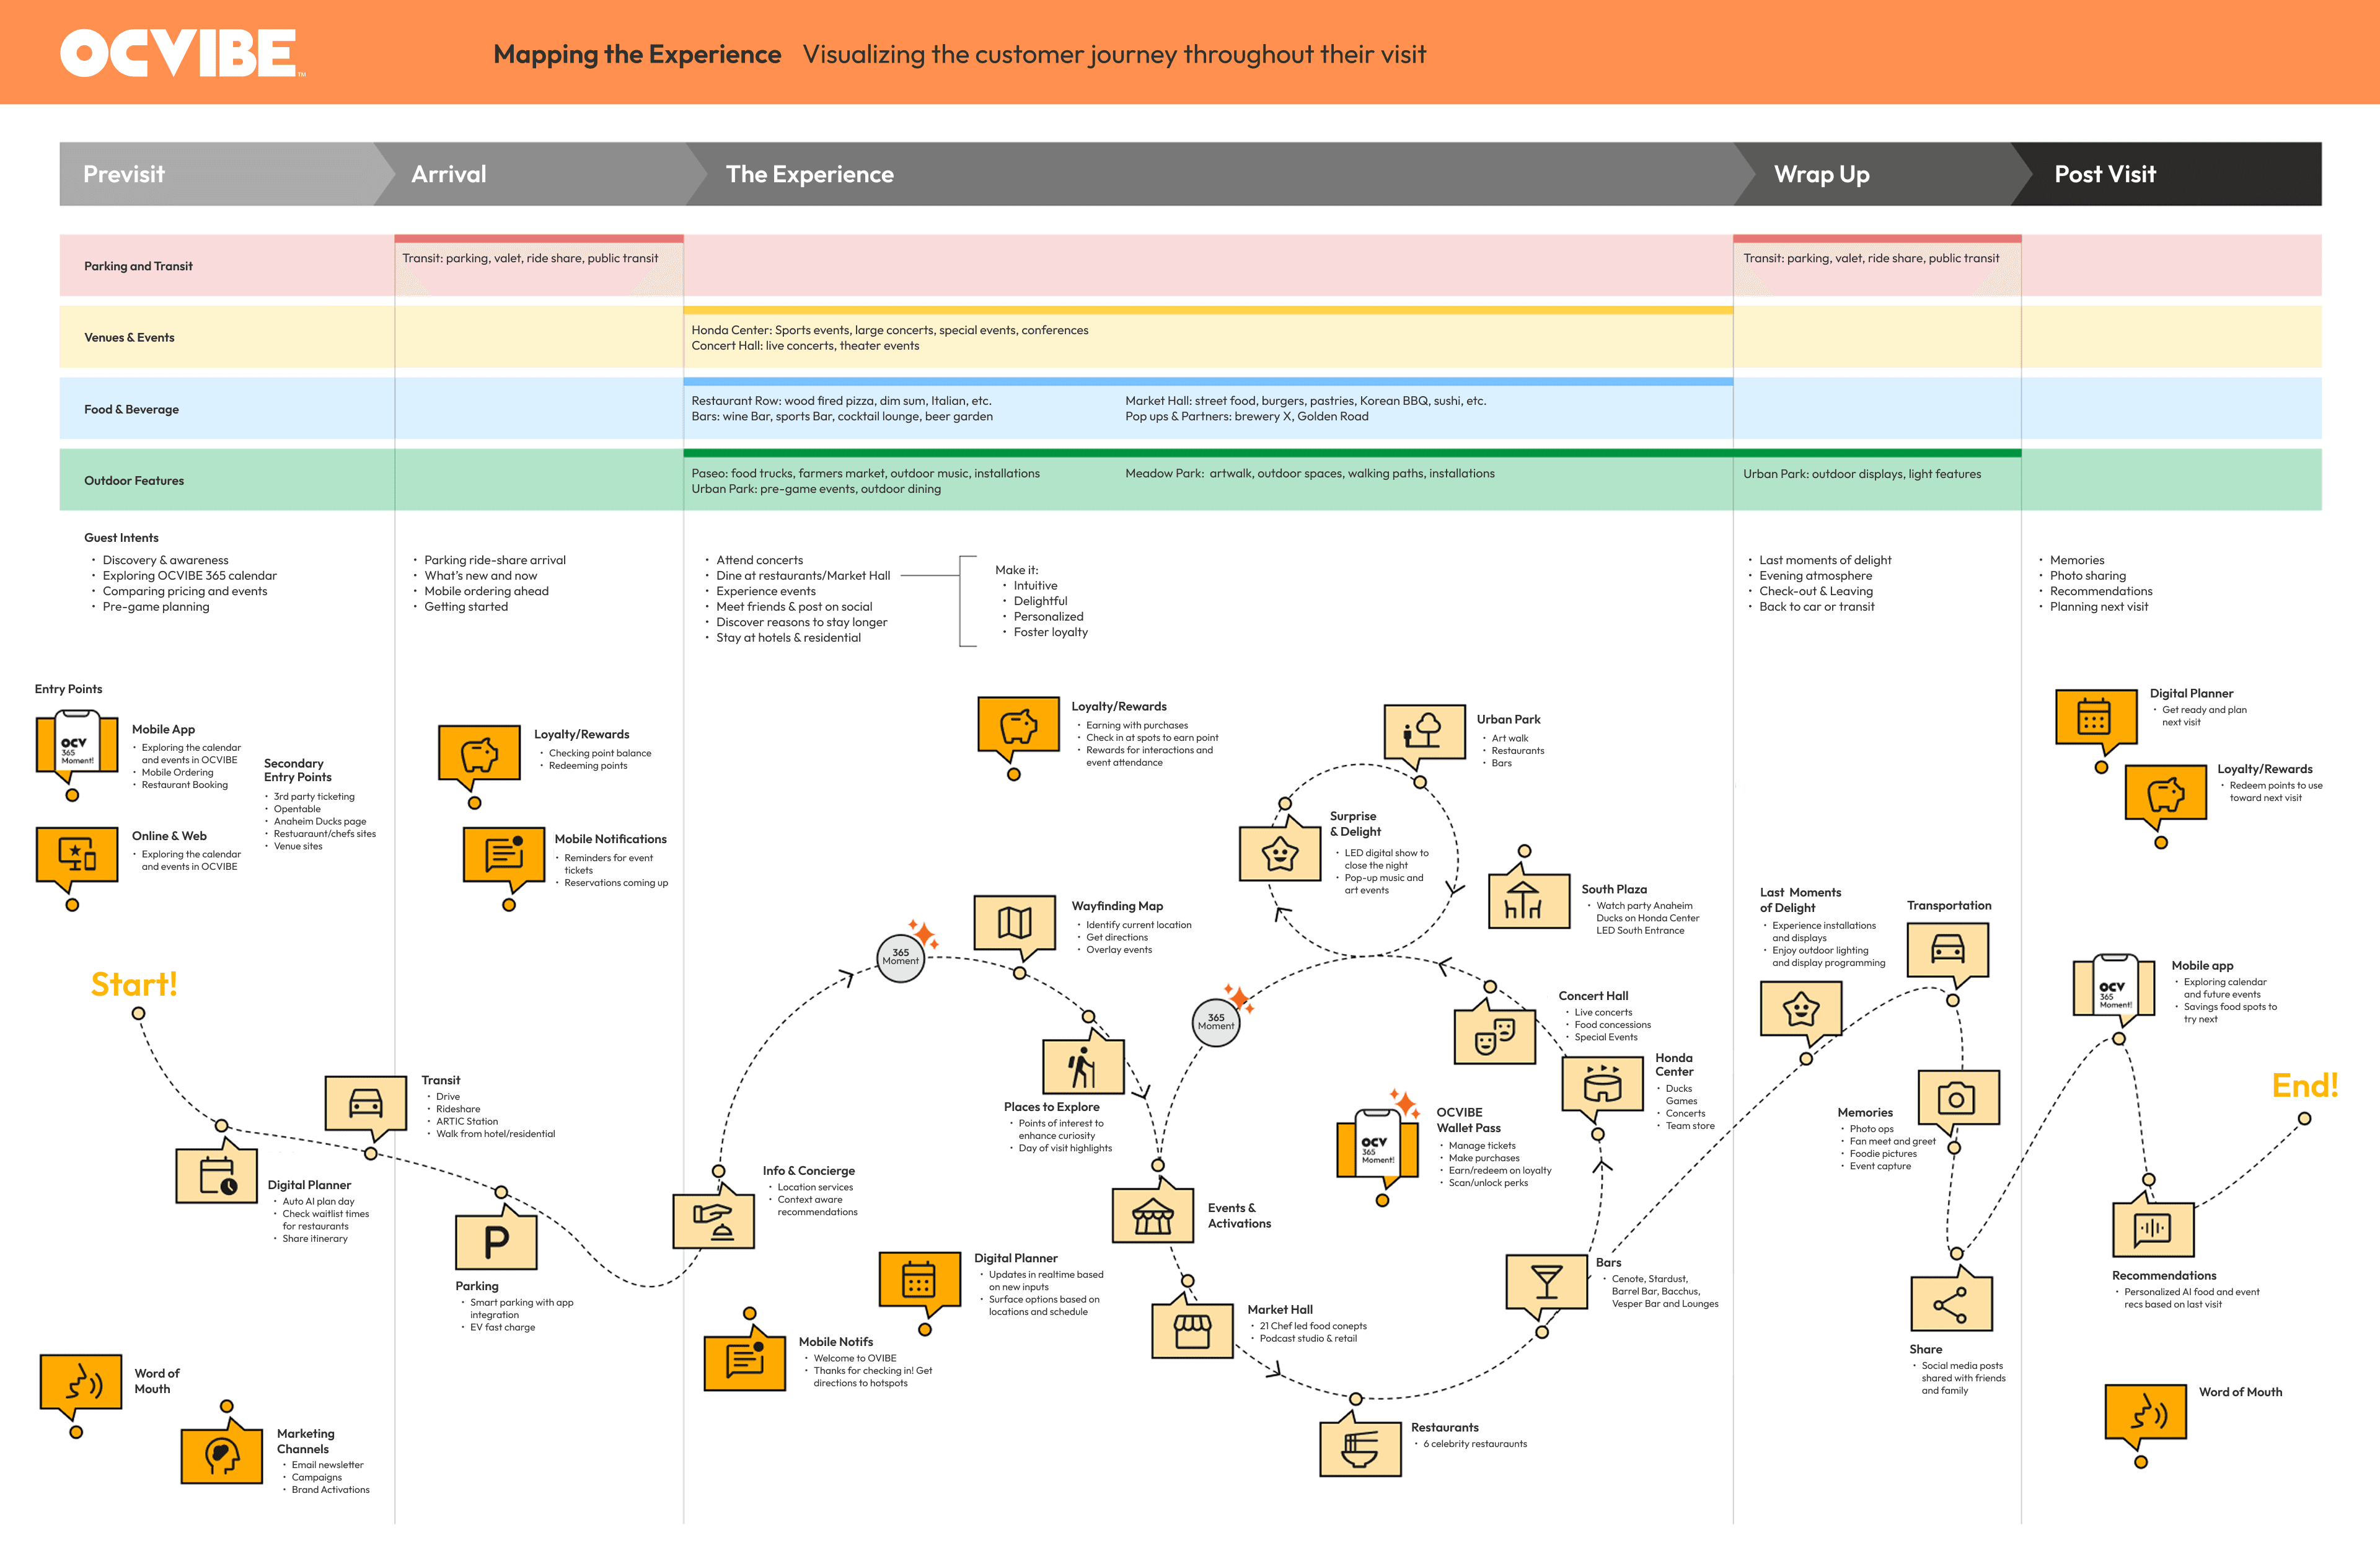Click the Food & Beverage blue row label
Viewport: 2380px width, 1558px height.
click(x=131, y=409)
